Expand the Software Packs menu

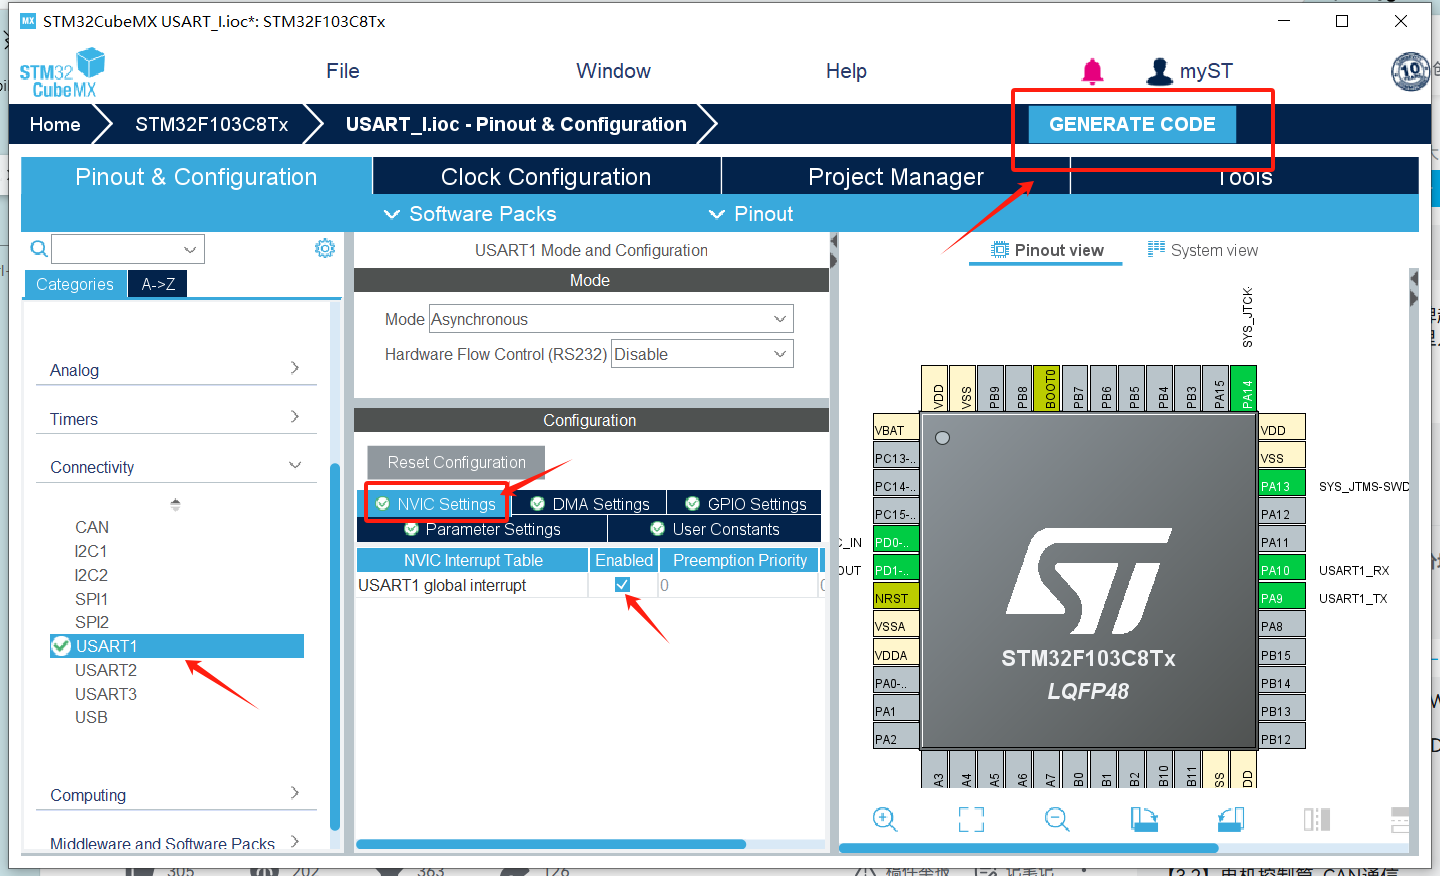coord(470,214)
